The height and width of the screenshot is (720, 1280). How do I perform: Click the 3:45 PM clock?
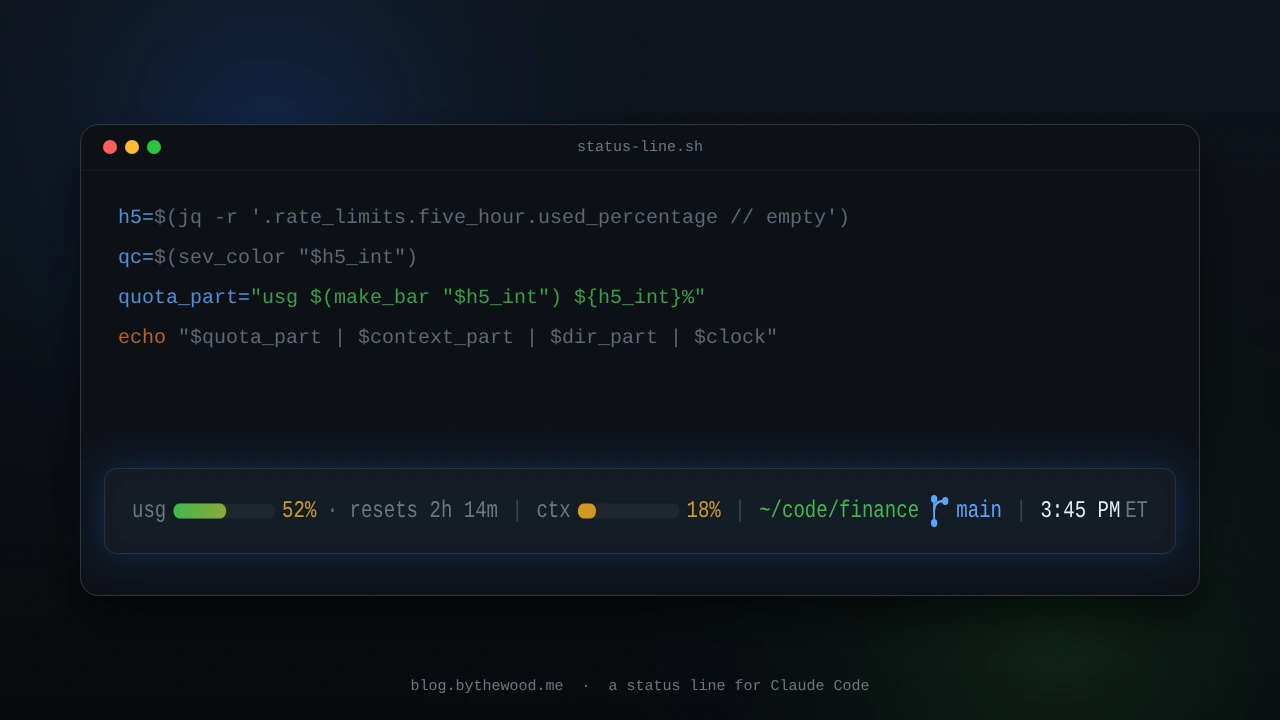tap(1080, 510)
